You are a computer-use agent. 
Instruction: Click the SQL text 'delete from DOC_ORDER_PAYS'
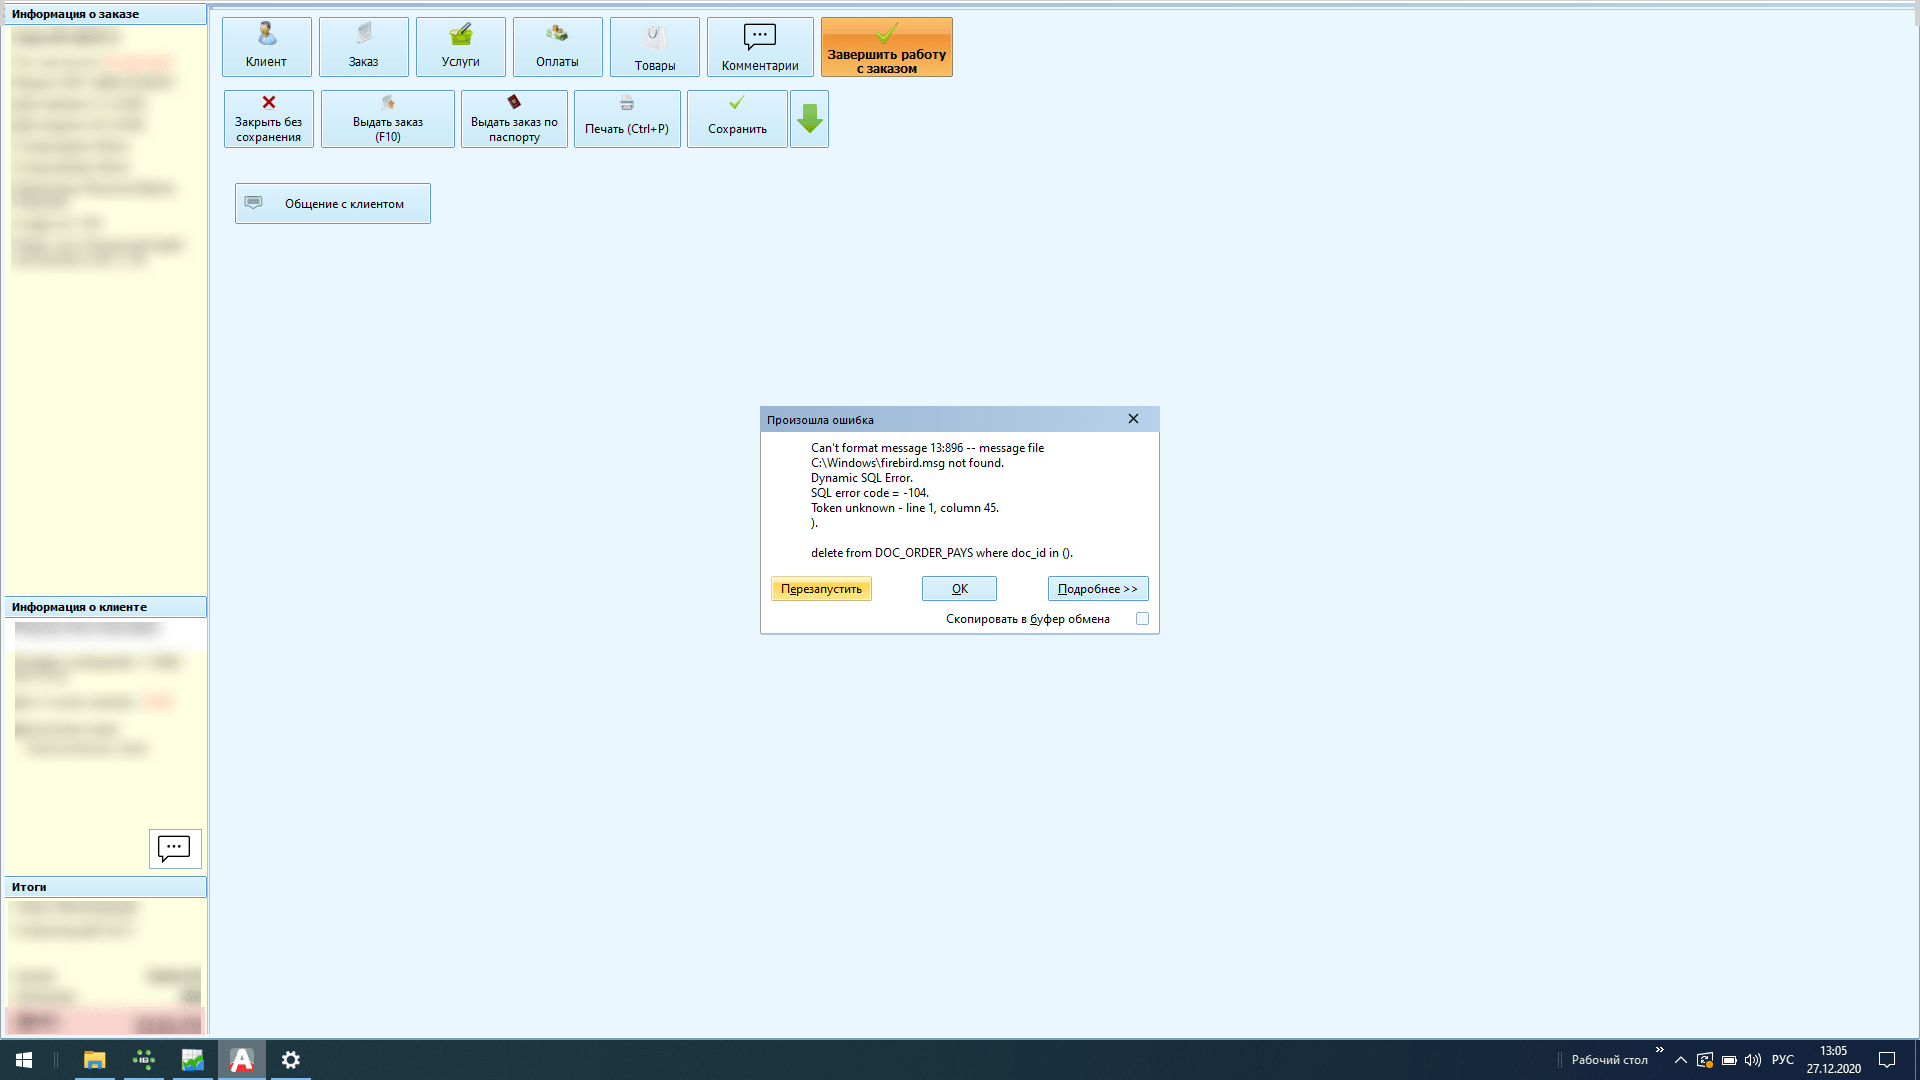point(892,553)
